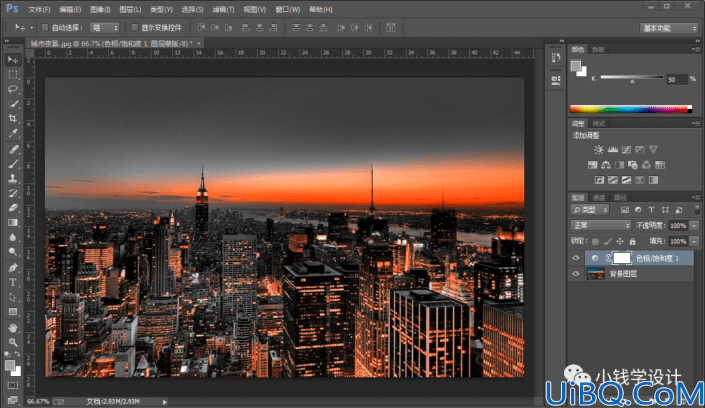This screenshot has height=408, width=705.
Task: Switch to the 通道 tab
Action: [x=599, y=197]
